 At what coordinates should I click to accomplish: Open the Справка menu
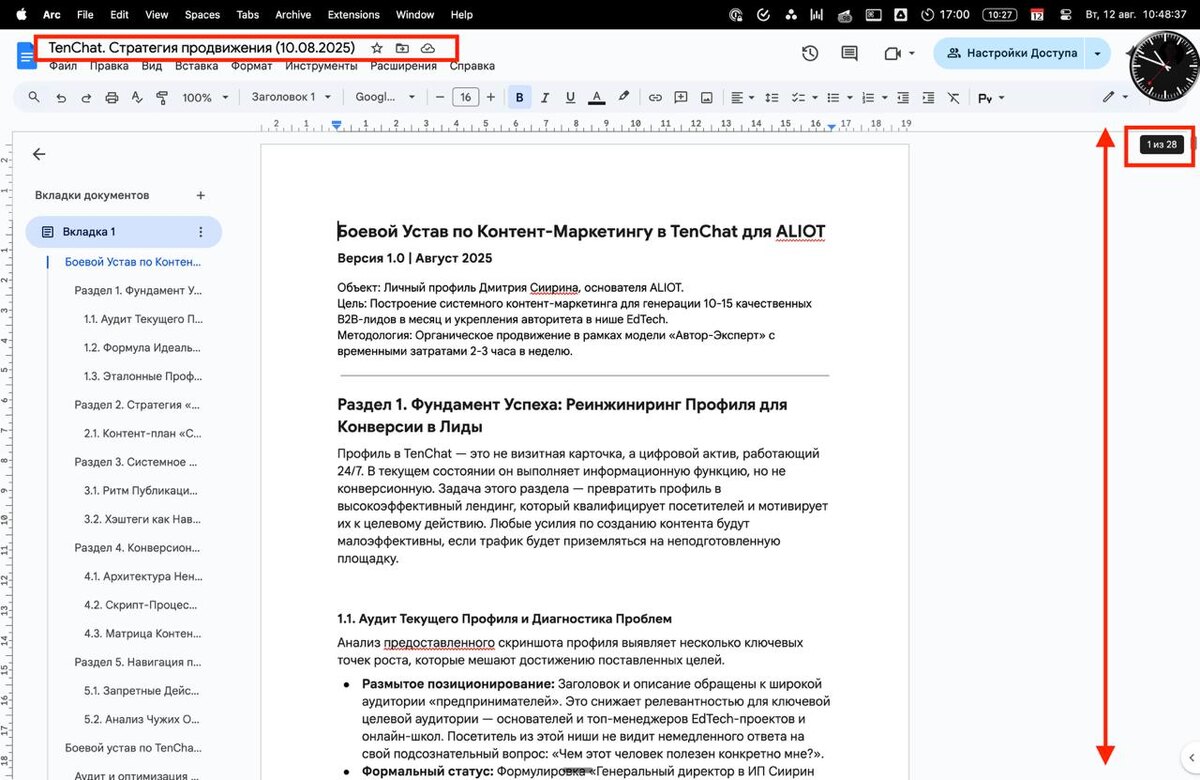(472, 66)
